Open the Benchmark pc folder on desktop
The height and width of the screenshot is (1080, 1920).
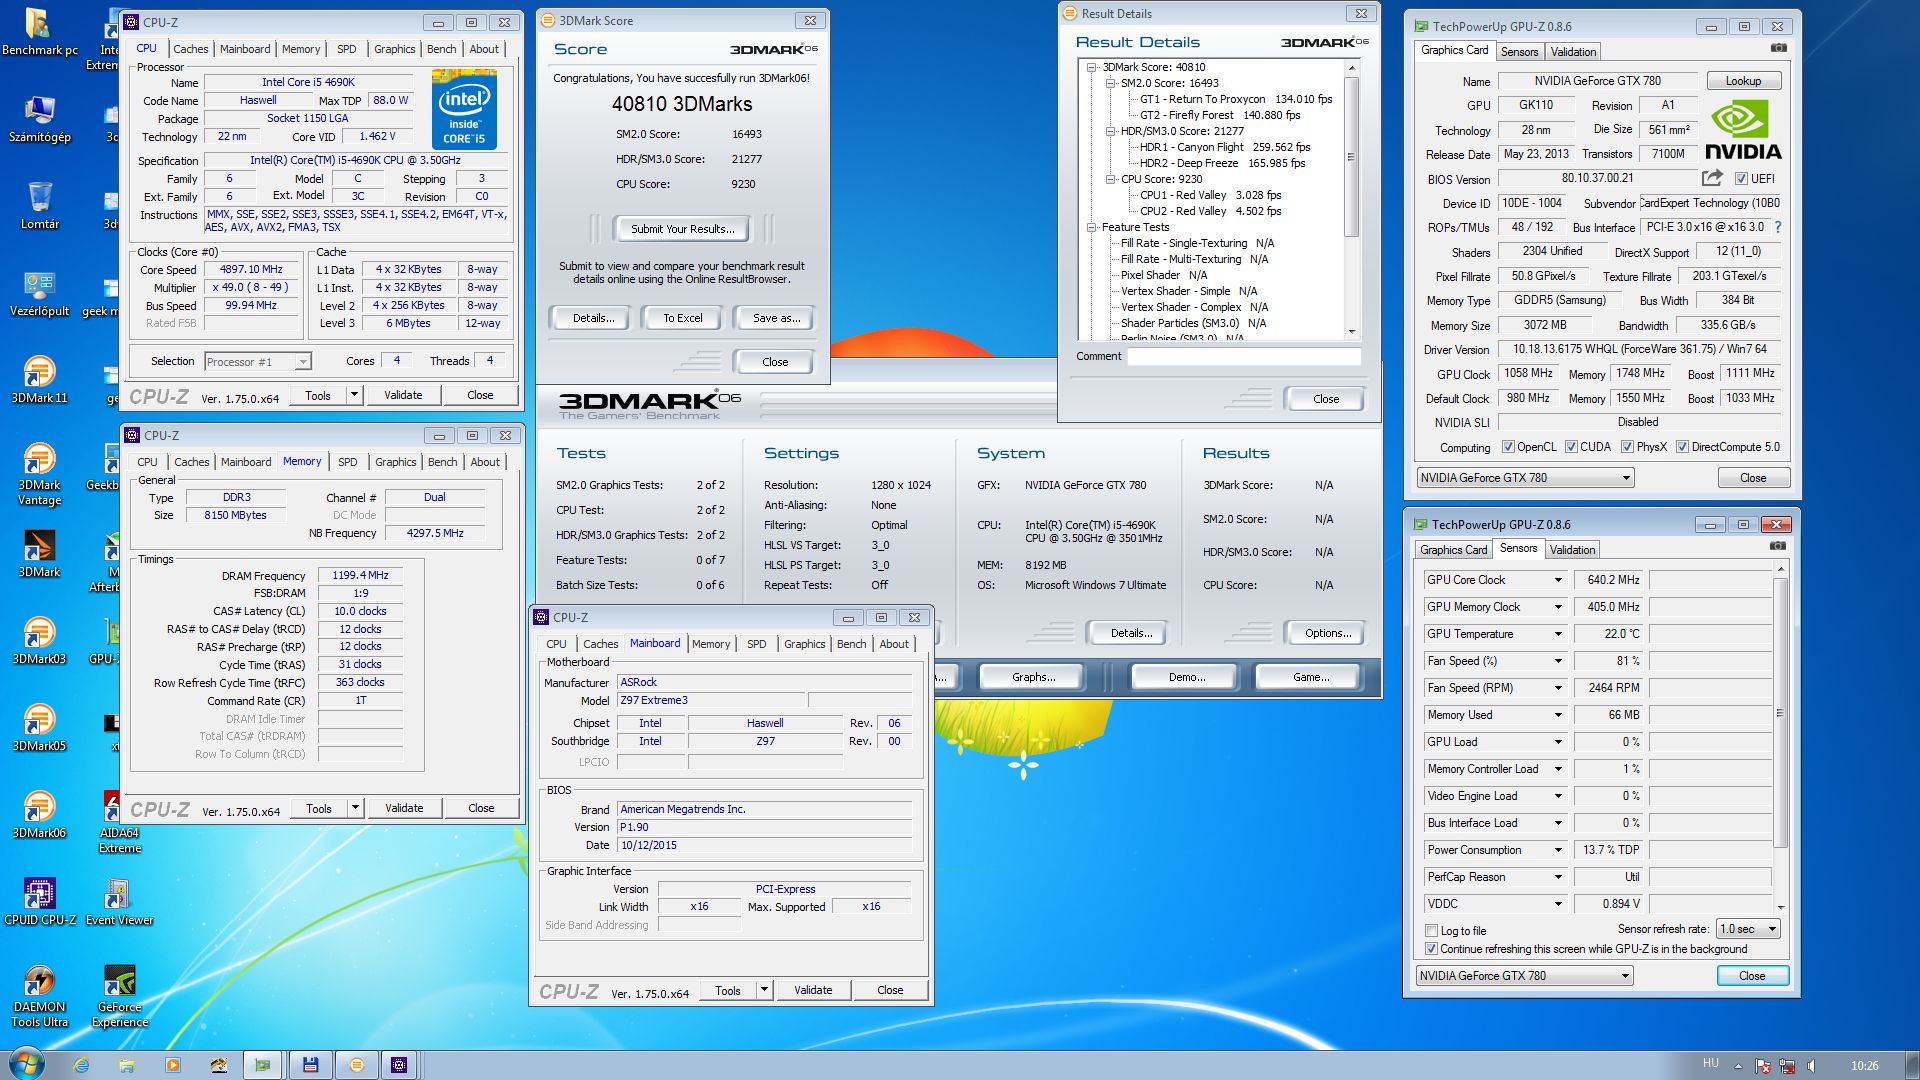tap(39, 32)
